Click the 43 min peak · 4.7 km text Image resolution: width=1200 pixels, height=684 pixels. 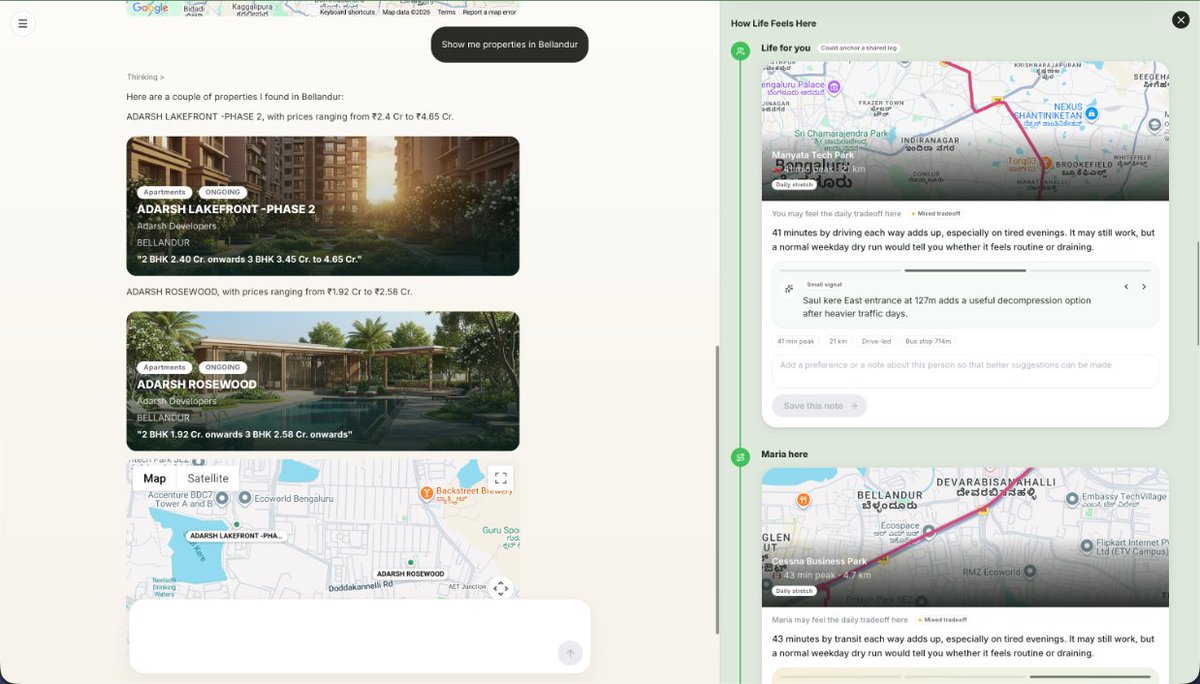[x=828, y=575]
